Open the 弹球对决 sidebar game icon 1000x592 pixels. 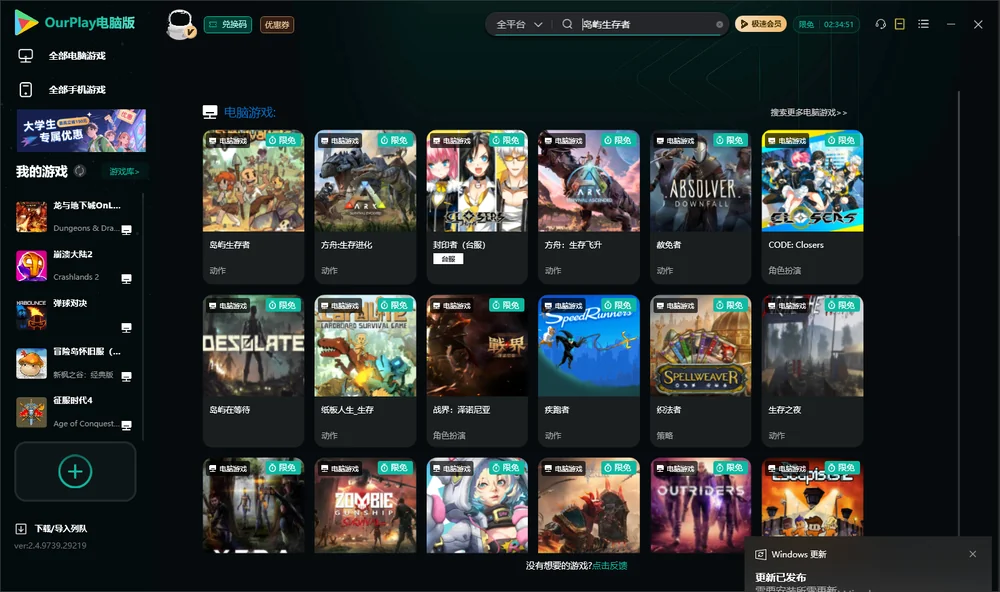(31, 314)
